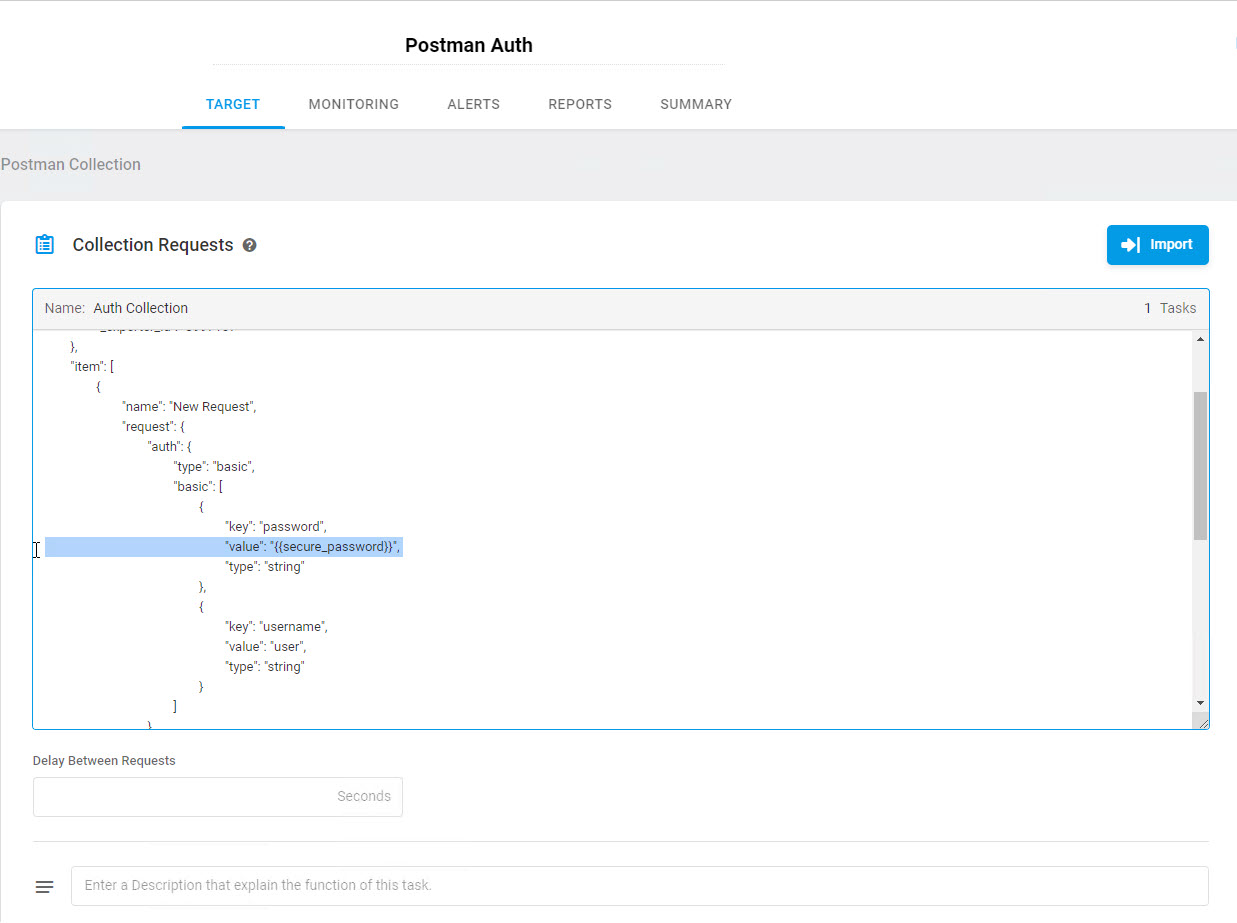This screenshot has height=923, width=1237.
Task: Click the 1 Tasks counter label
Action: (1170, 308)
